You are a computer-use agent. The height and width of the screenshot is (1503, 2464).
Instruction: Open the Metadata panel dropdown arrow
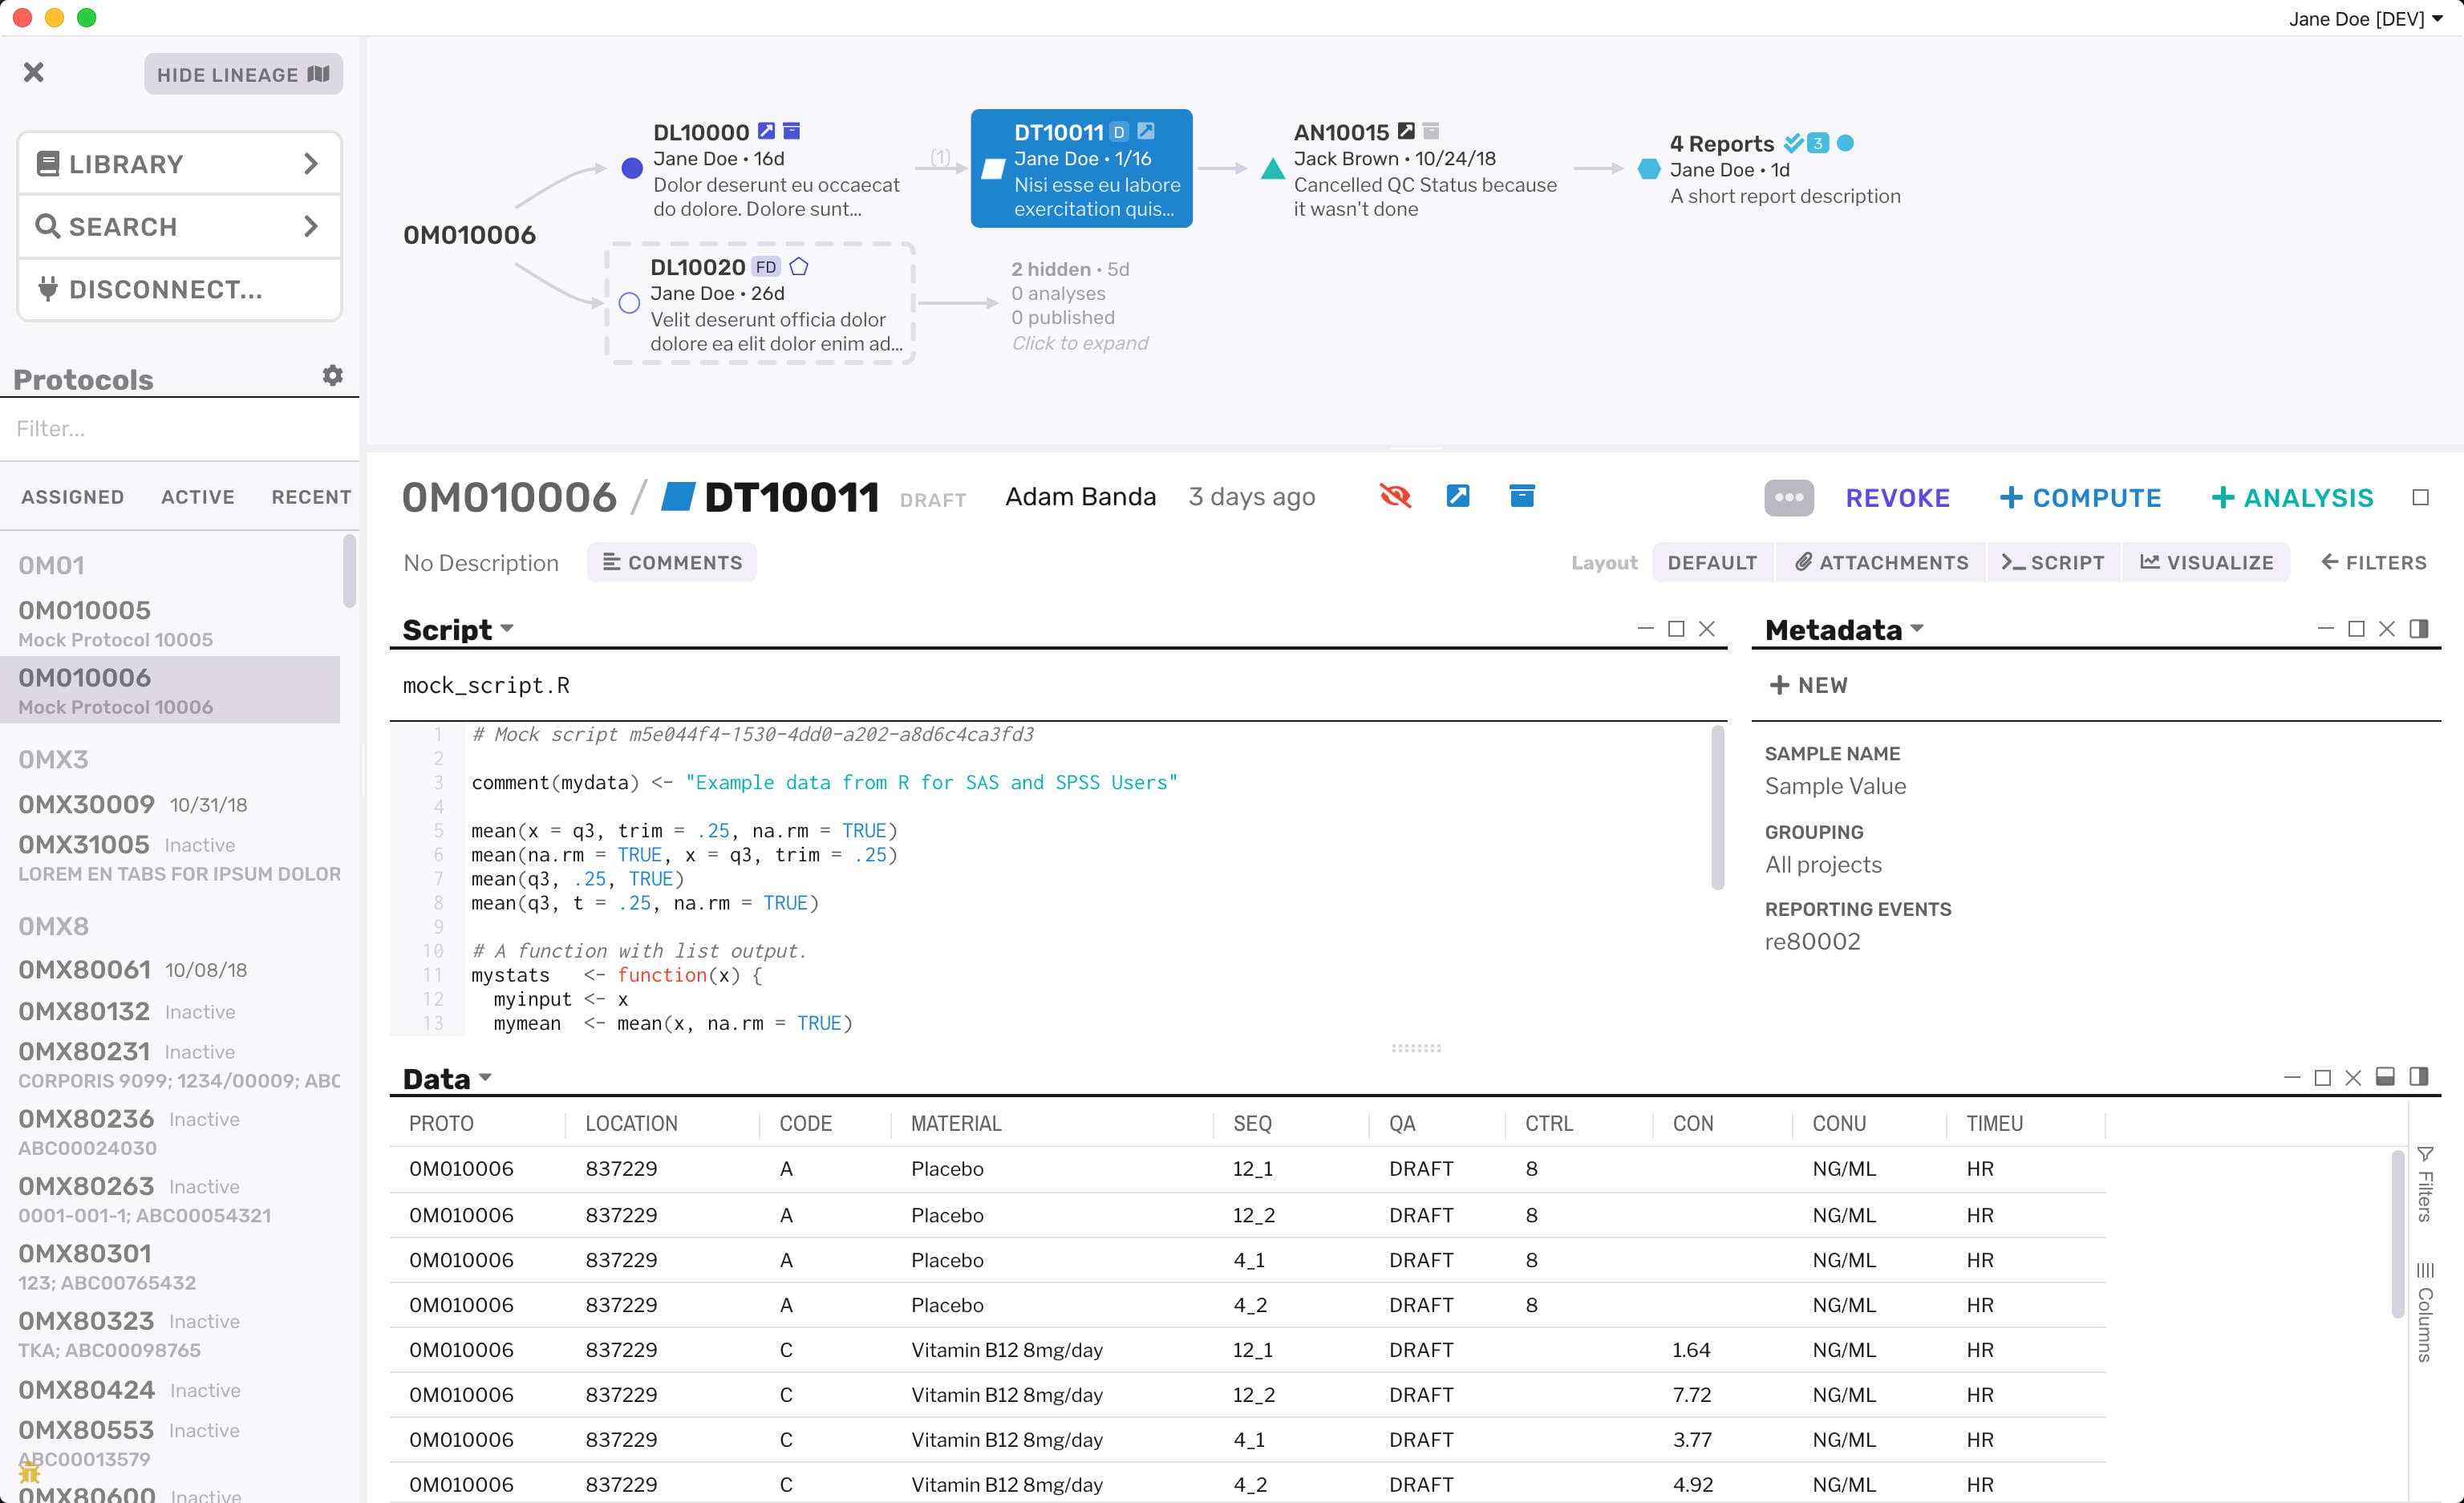pos(1917,629)
